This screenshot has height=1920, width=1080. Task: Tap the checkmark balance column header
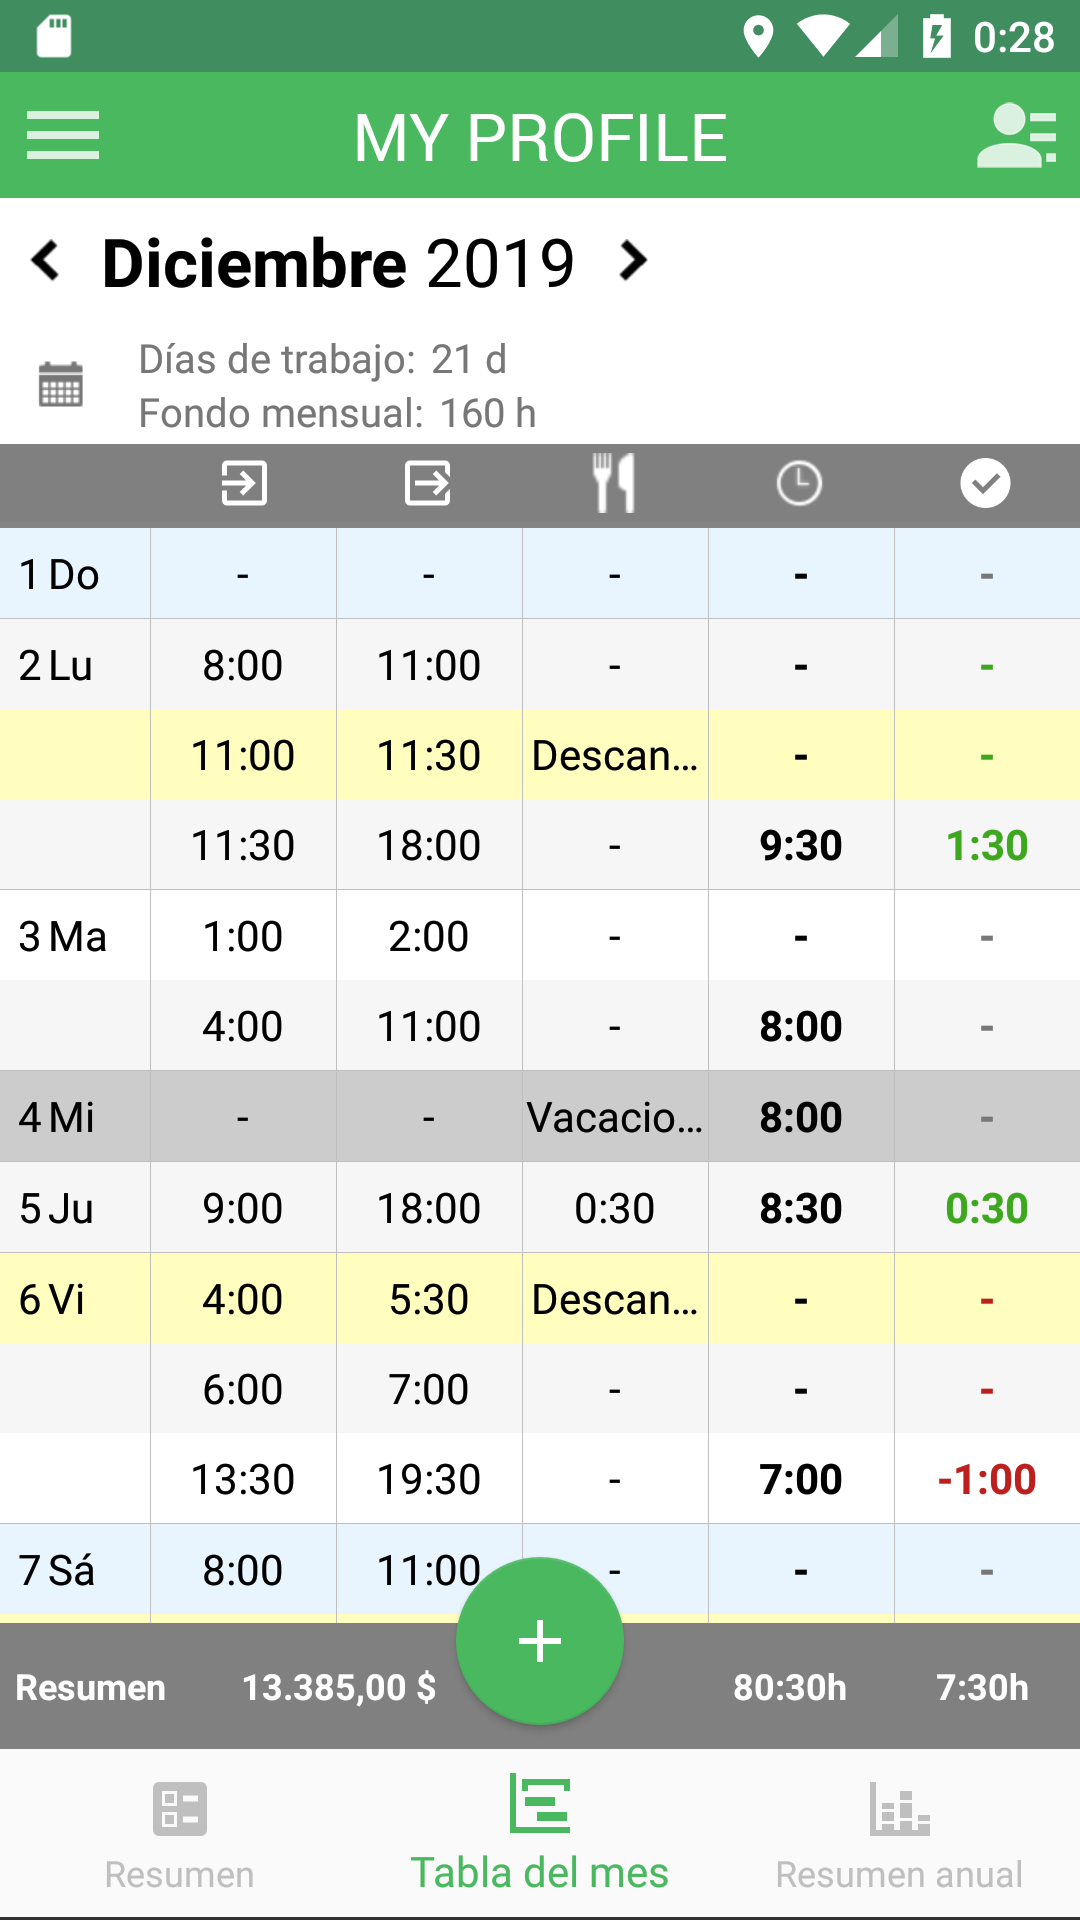pos(985,484)
